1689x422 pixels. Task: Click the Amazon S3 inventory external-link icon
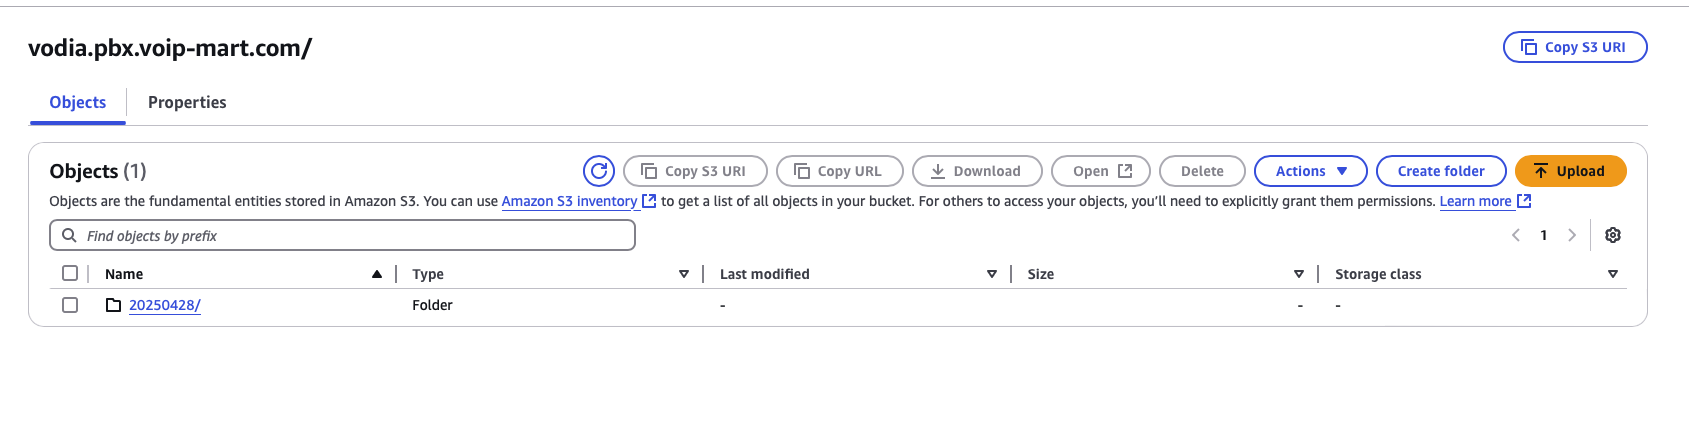pyautogui.click(x=649, y=201)
